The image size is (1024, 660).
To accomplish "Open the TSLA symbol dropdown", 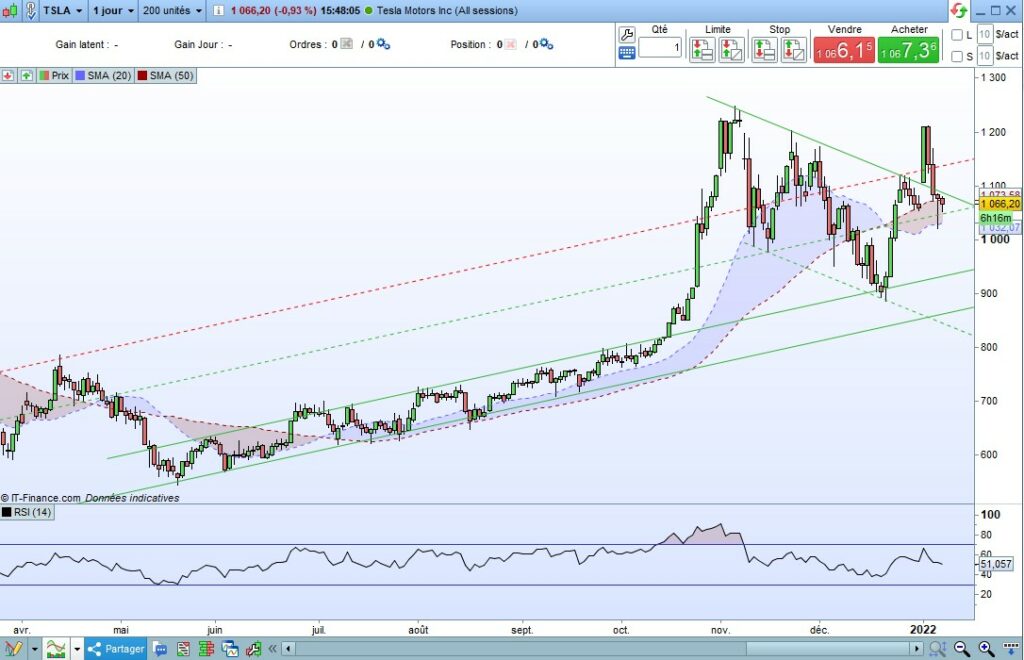I will [x=54, y=11].
